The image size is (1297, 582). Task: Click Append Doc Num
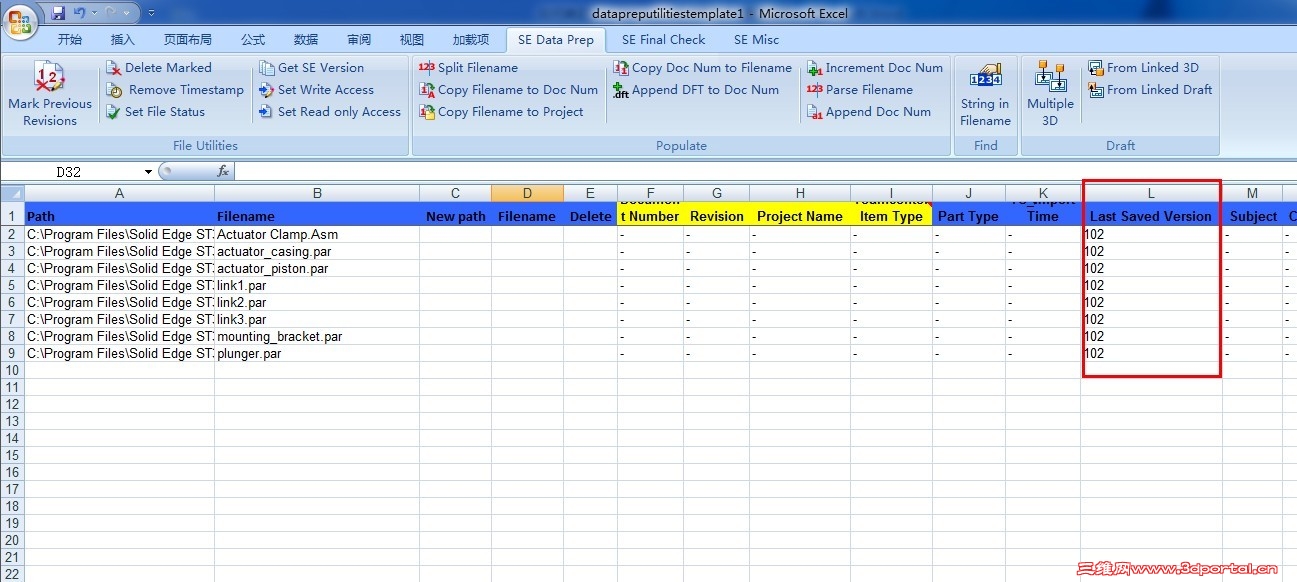tap(869, 112)
